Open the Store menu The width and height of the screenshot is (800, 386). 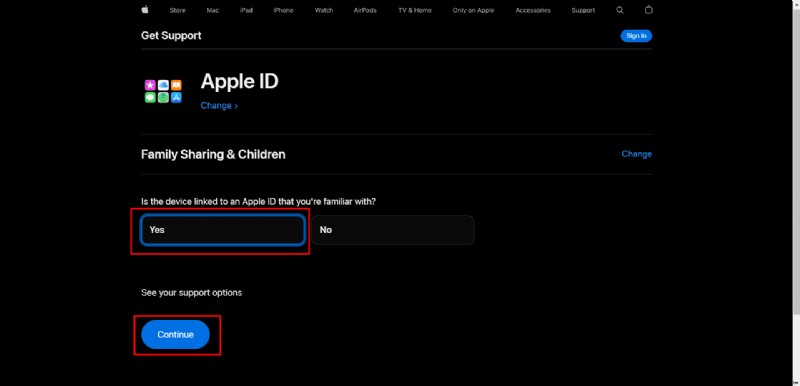click(178, 10)
